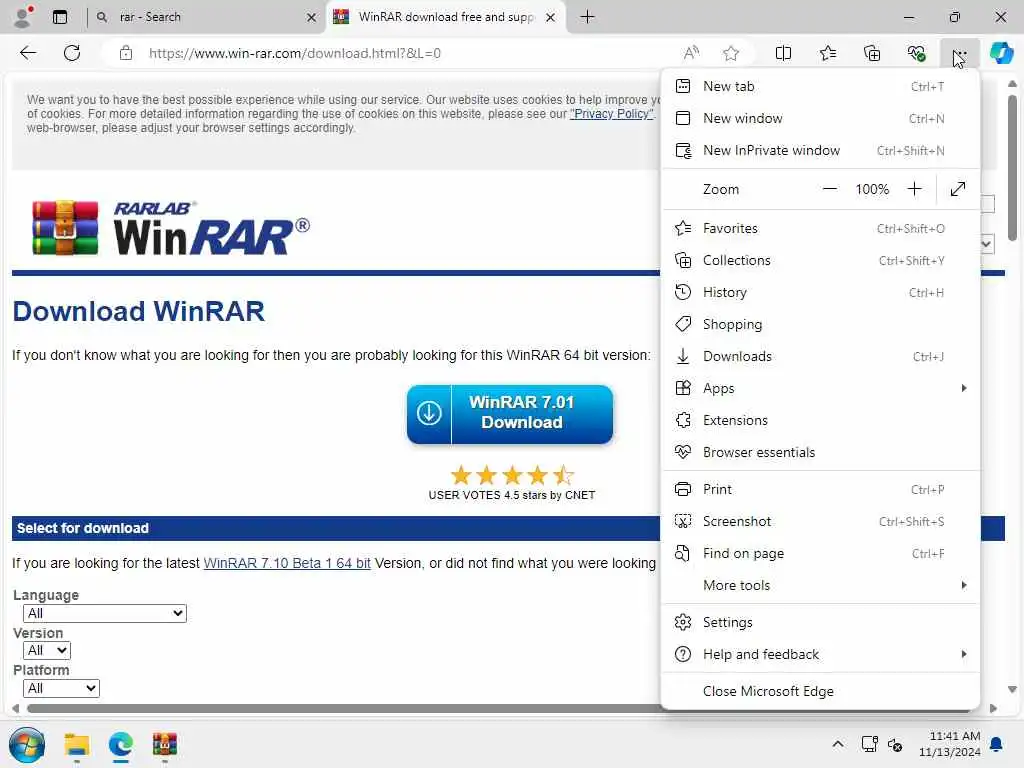Open Collections from the menu
Image resolution: width=1024 pixels, height=768 pixels.
point(820,261)
